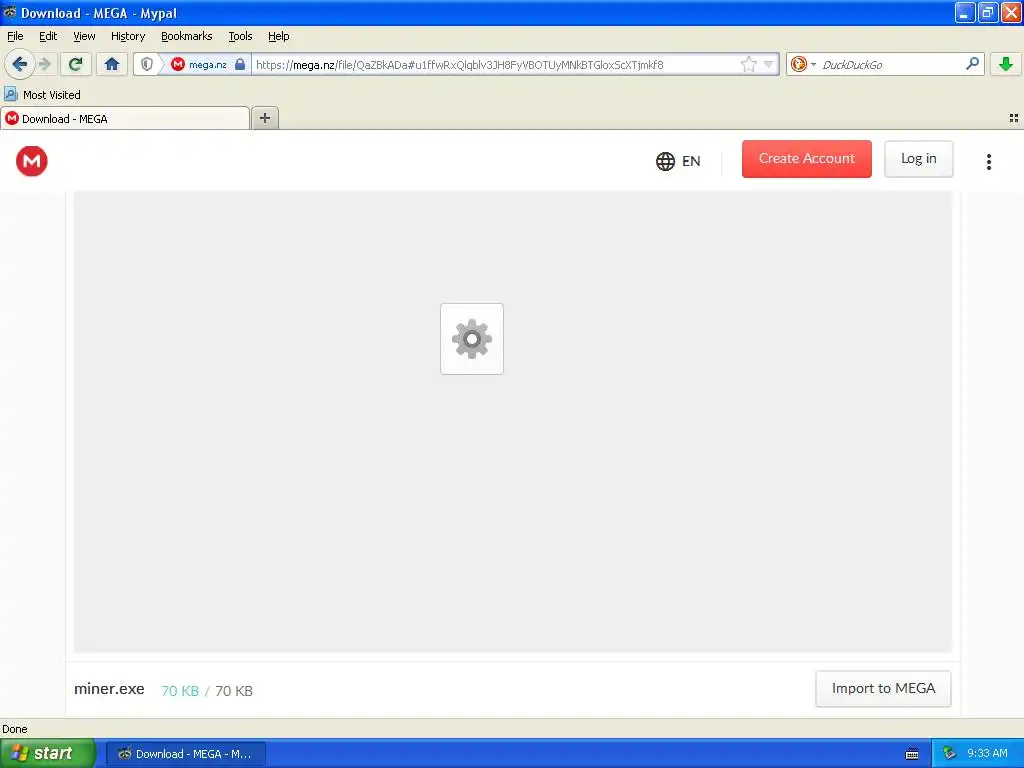The height and width of the screenshot is (768, 1024).
Task: Change language via the globe EN selector
Action: pyautogui.click(x=678, y=161)
